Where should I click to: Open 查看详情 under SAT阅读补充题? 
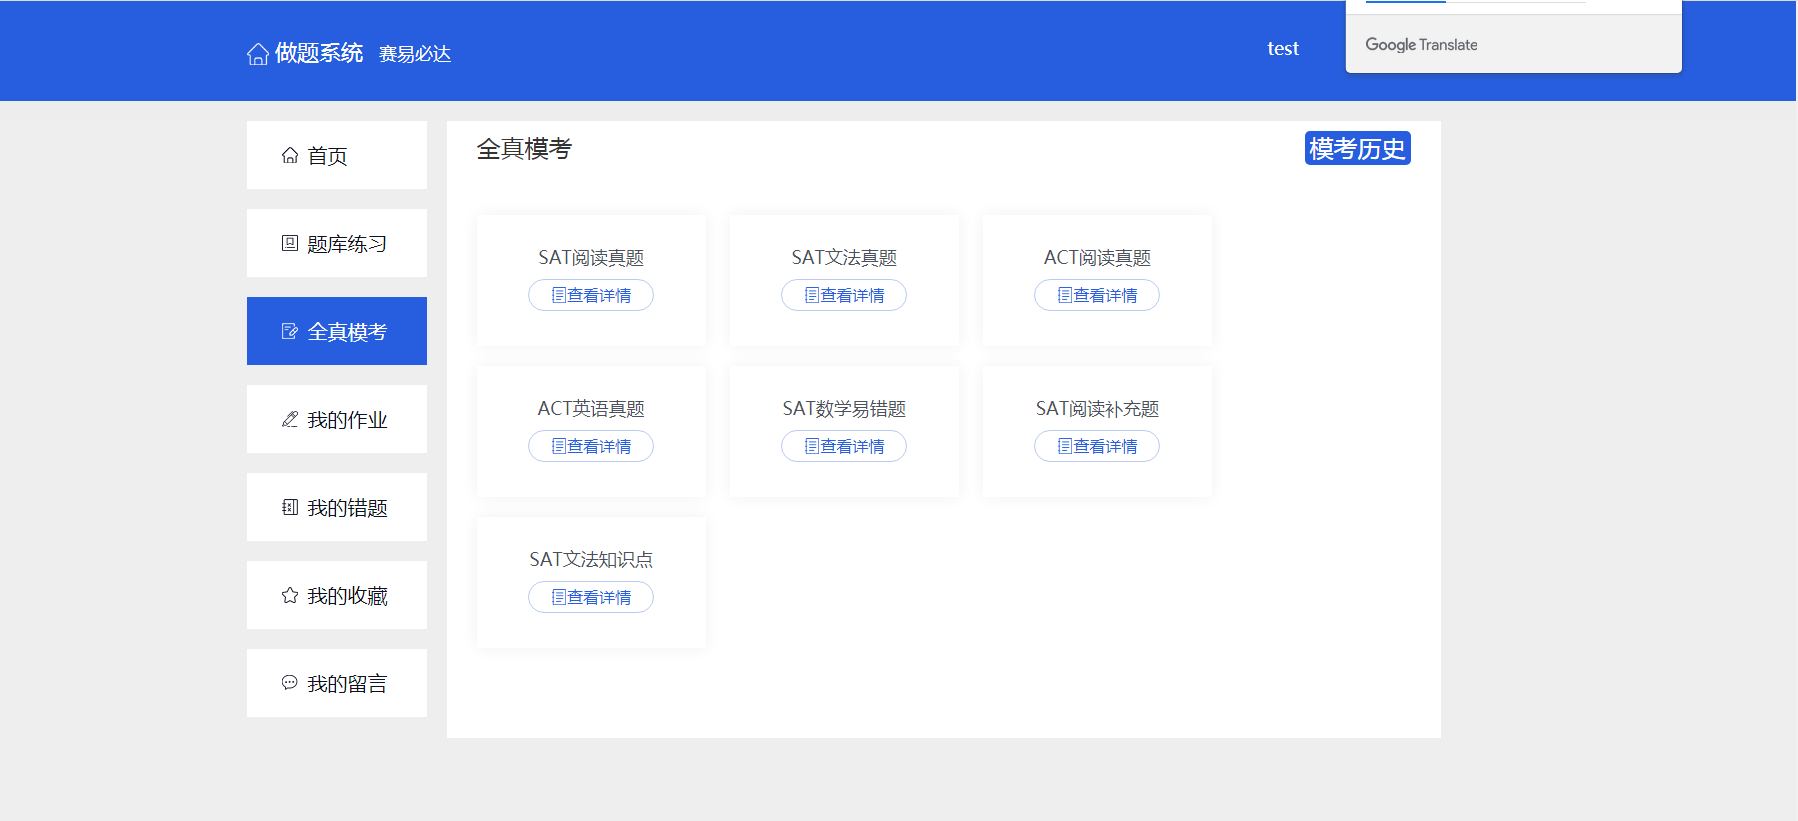click(x=1097, y=447)
